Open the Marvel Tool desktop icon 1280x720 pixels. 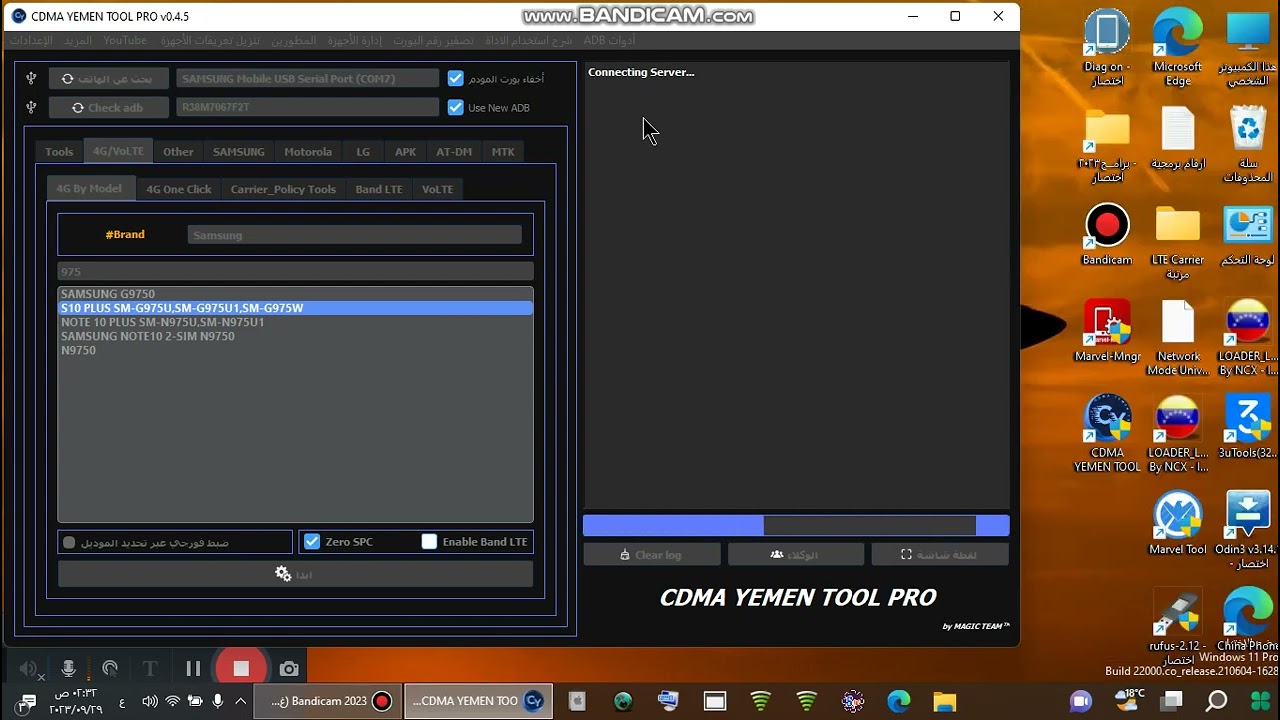[x=1177, y=523]
